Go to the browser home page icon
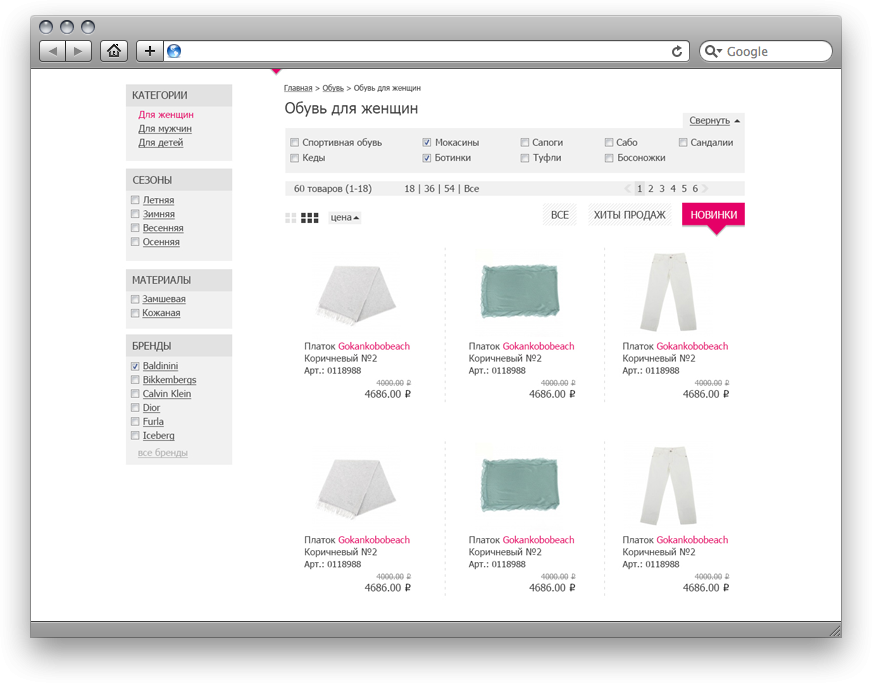872x683 pixels. 114,51
